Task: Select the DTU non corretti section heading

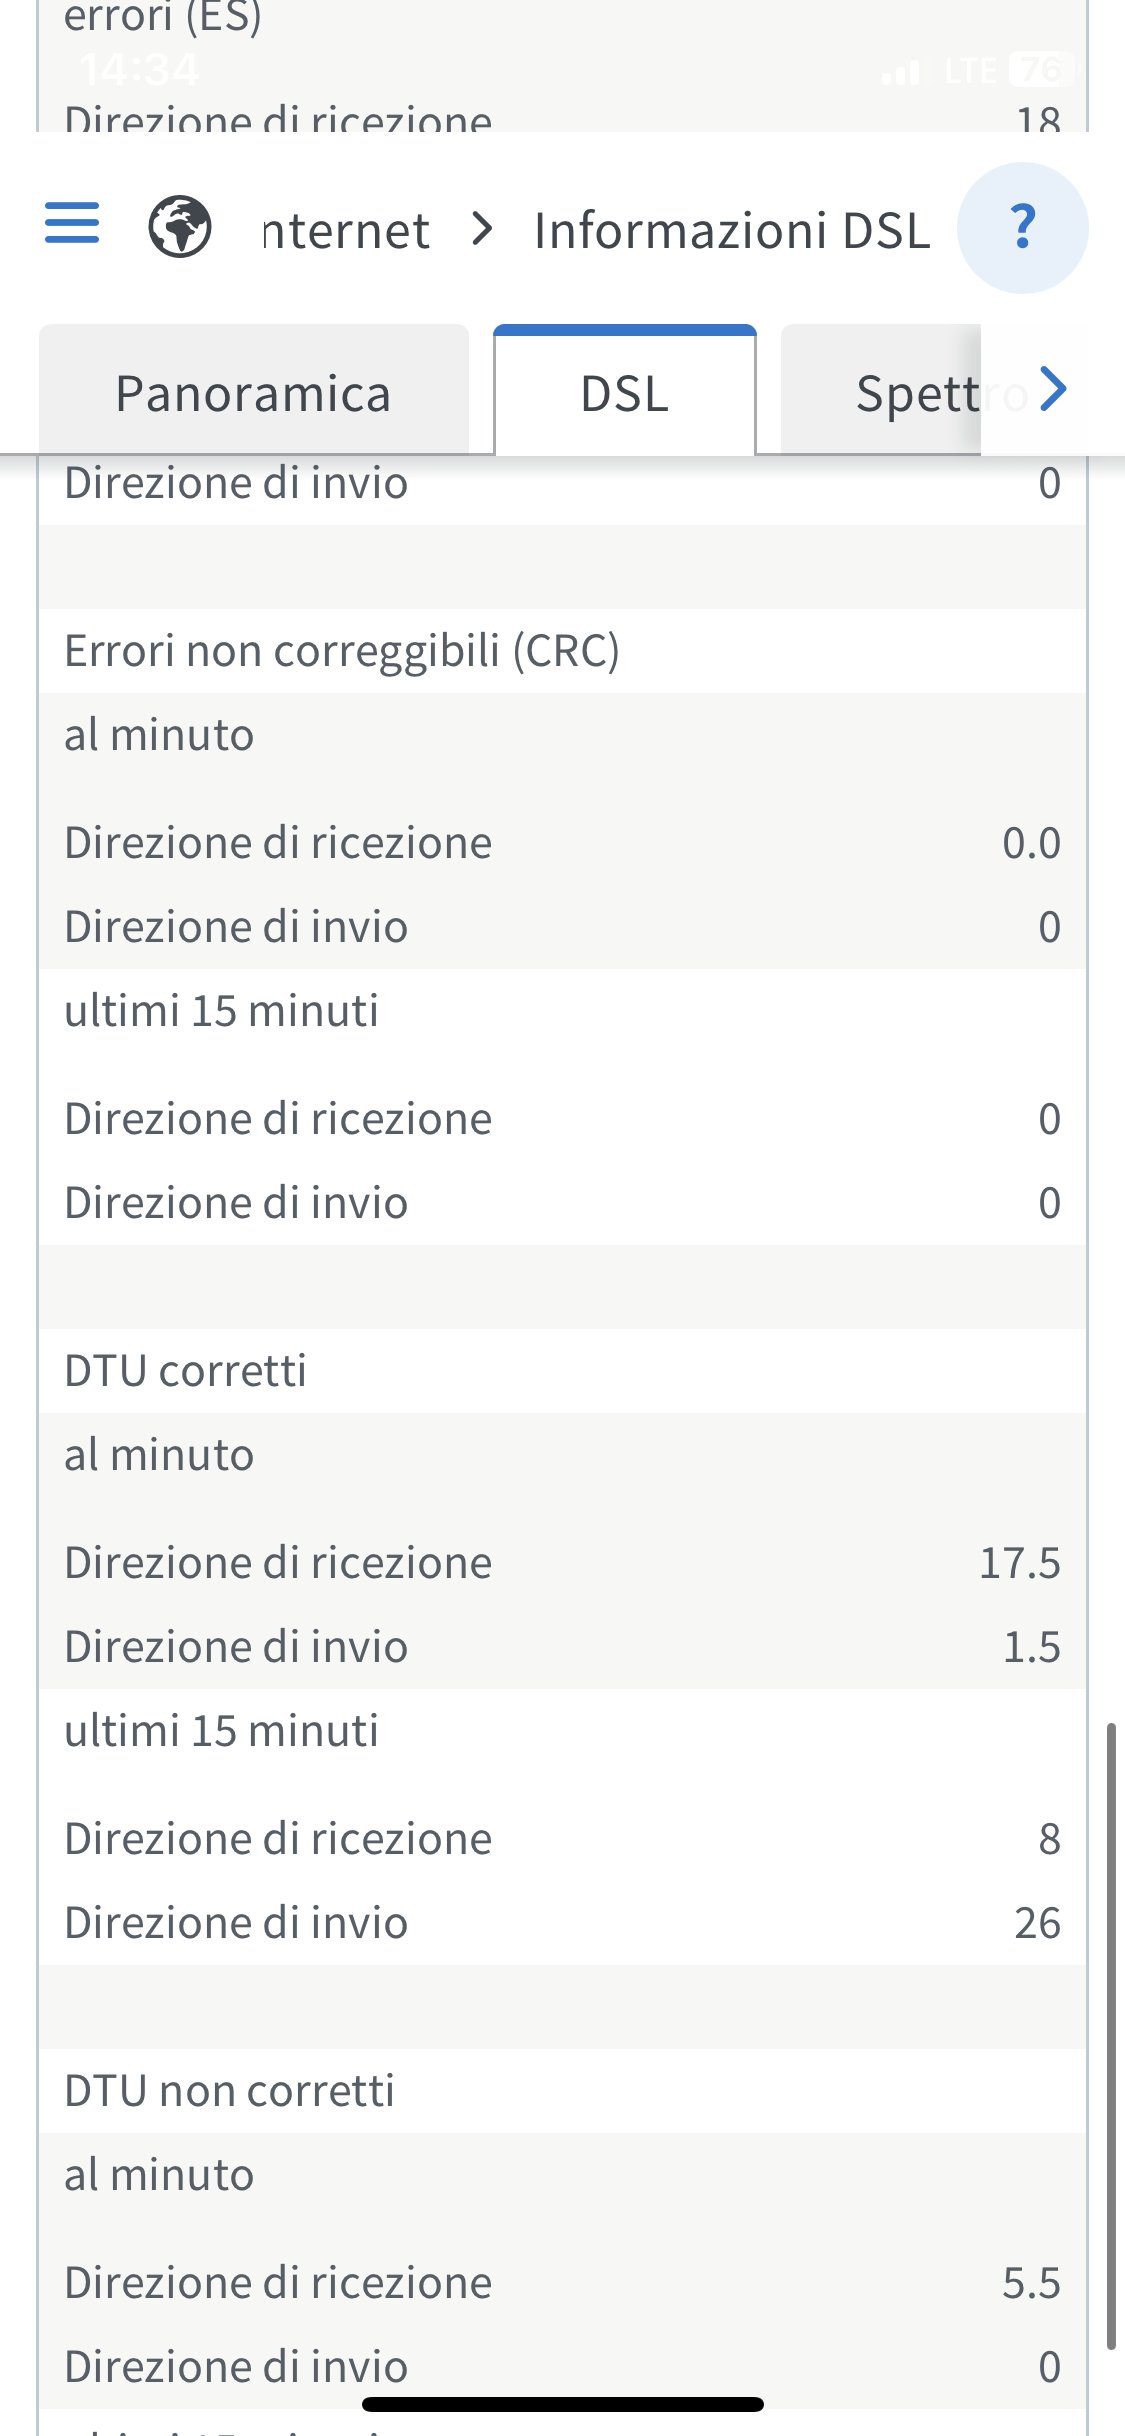Action: (230, 2091)
